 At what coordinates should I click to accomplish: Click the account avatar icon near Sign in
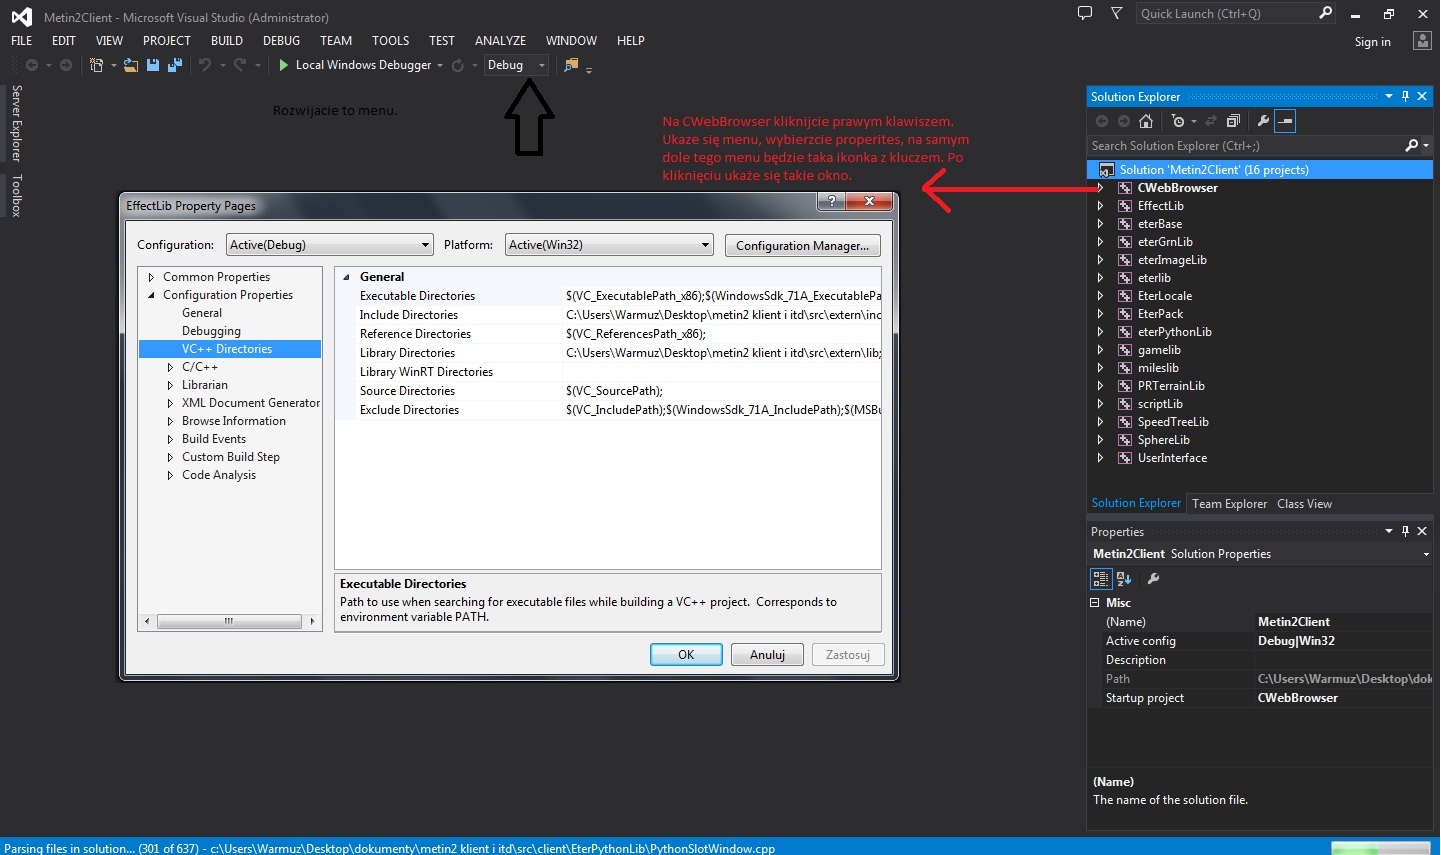coord(1422,40)
